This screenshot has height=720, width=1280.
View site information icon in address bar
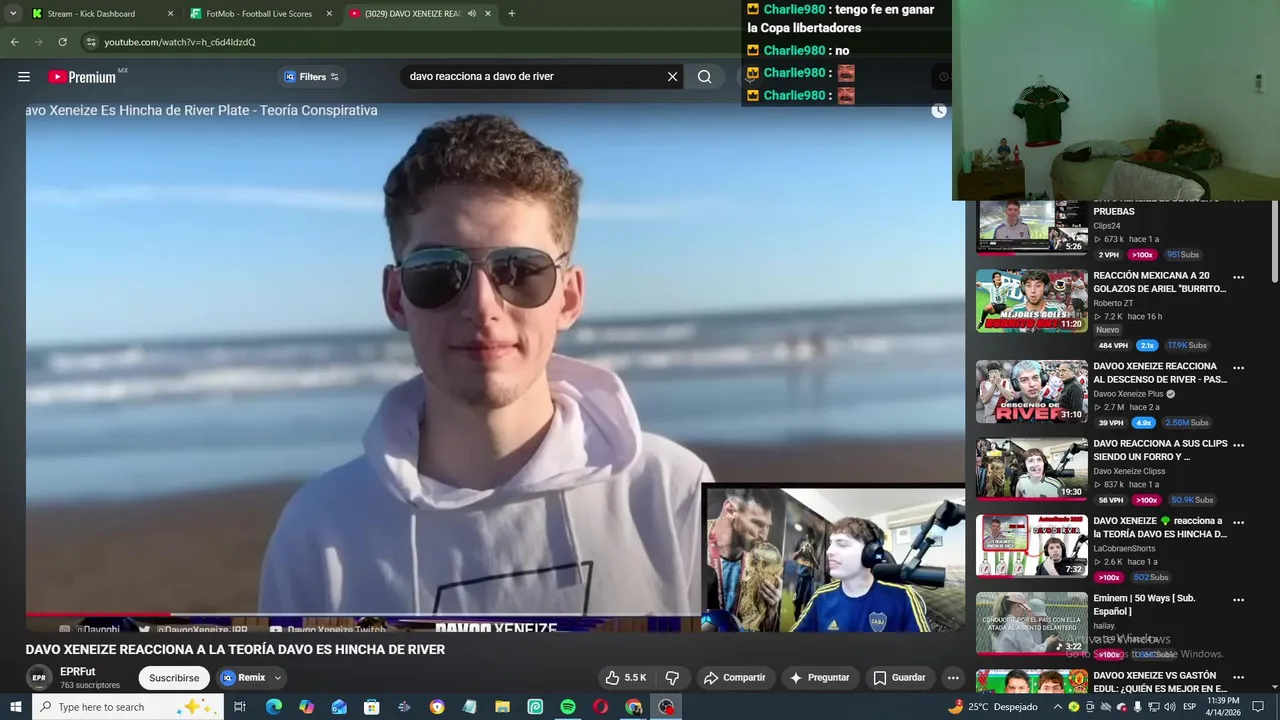[x=91, y=42]
